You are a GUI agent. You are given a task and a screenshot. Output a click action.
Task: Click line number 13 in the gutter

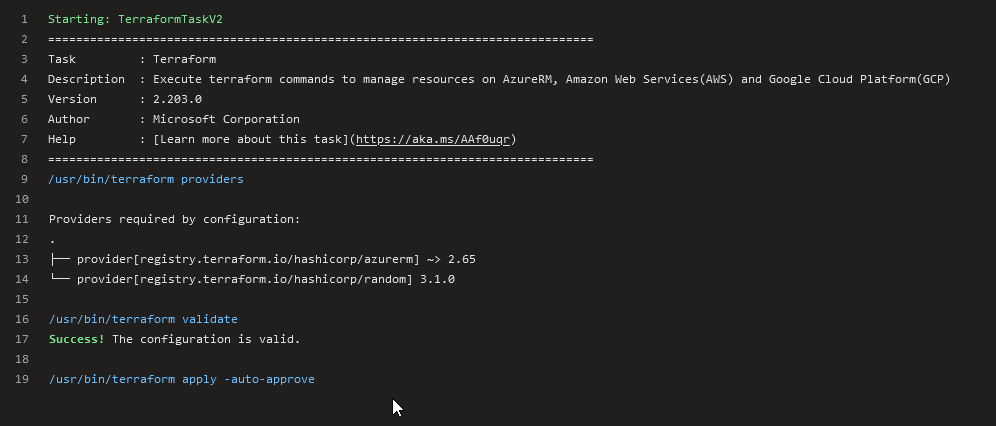[x=22, y=259]
